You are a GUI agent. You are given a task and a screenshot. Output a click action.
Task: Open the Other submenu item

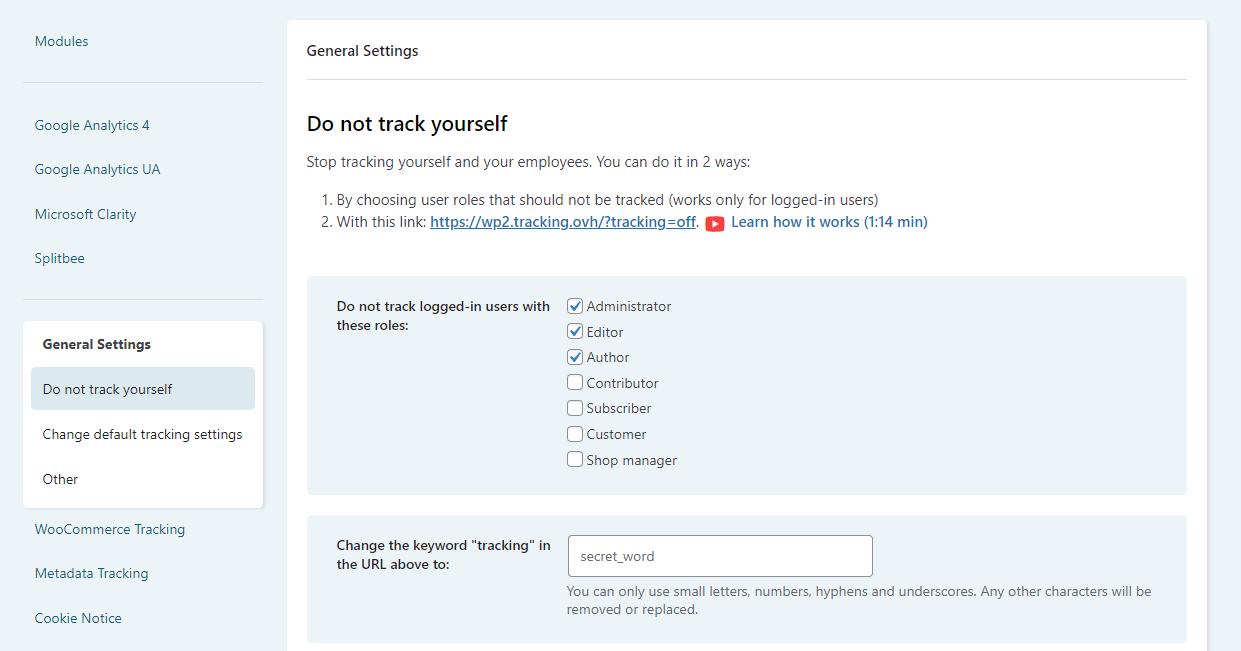click(60, 479)
